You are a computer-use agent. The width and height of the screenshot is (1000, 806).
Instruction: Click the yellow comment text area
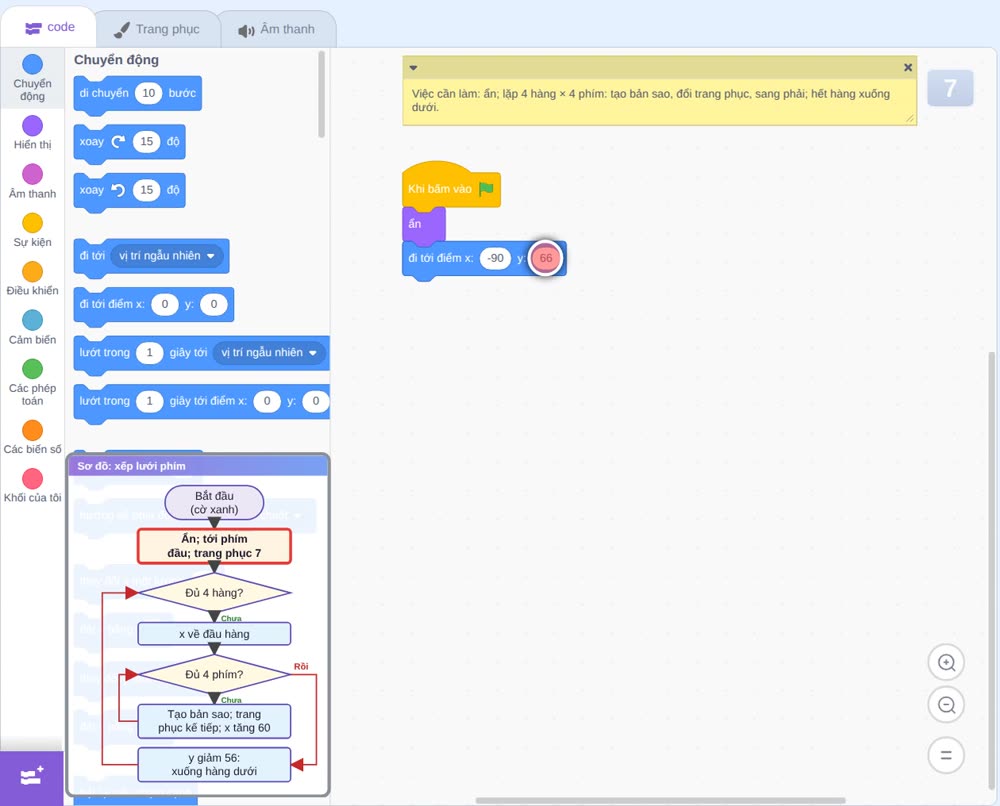[659, 101]
